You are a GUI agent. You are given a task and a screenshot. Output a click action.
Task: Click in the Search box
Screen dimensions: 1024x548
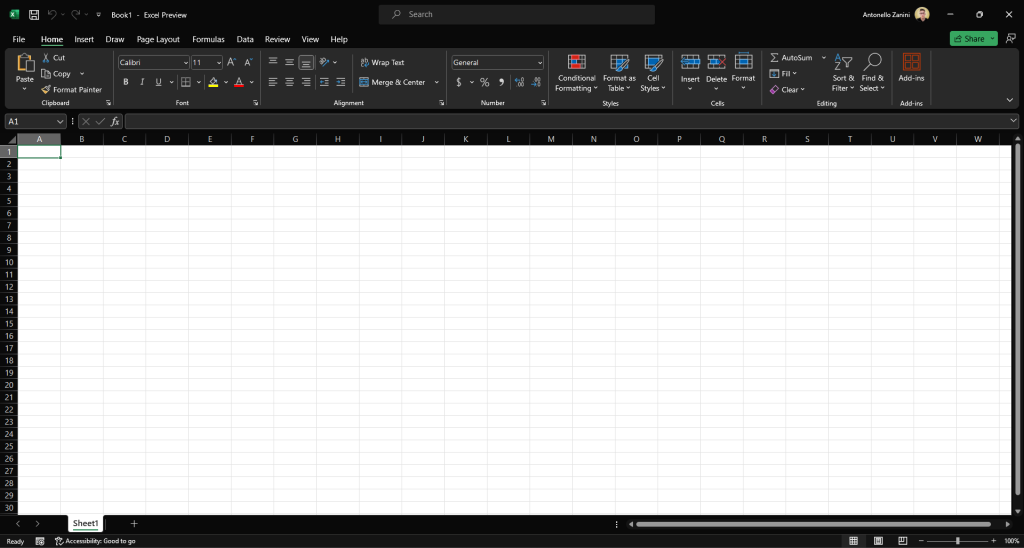tap(520, 14)
